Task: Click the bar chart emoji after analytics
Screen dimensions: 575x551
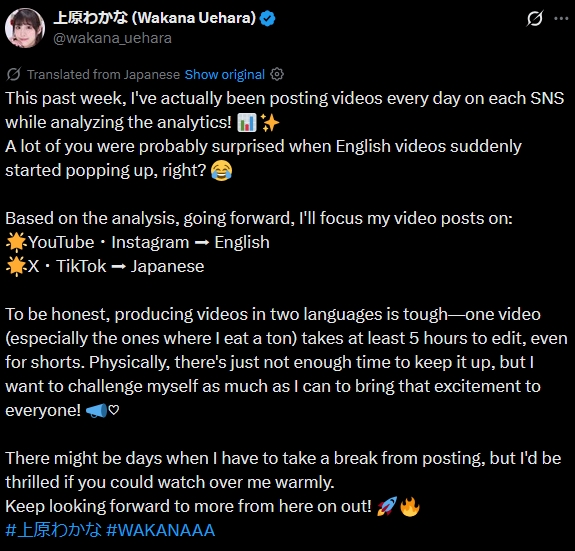Action: [247, 122]
